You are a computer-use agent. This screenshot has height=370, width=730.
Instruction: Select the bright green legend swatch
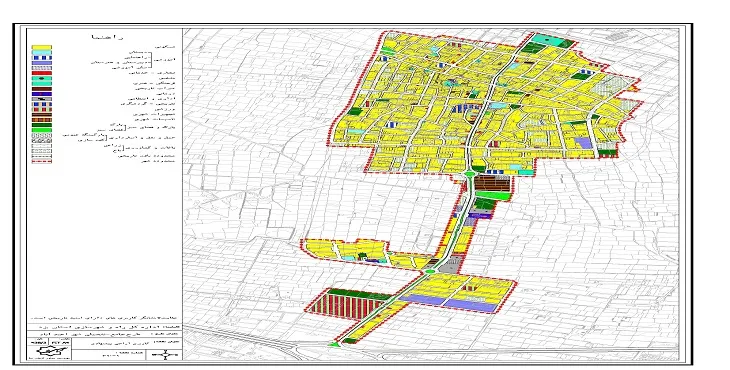(41, 130)
